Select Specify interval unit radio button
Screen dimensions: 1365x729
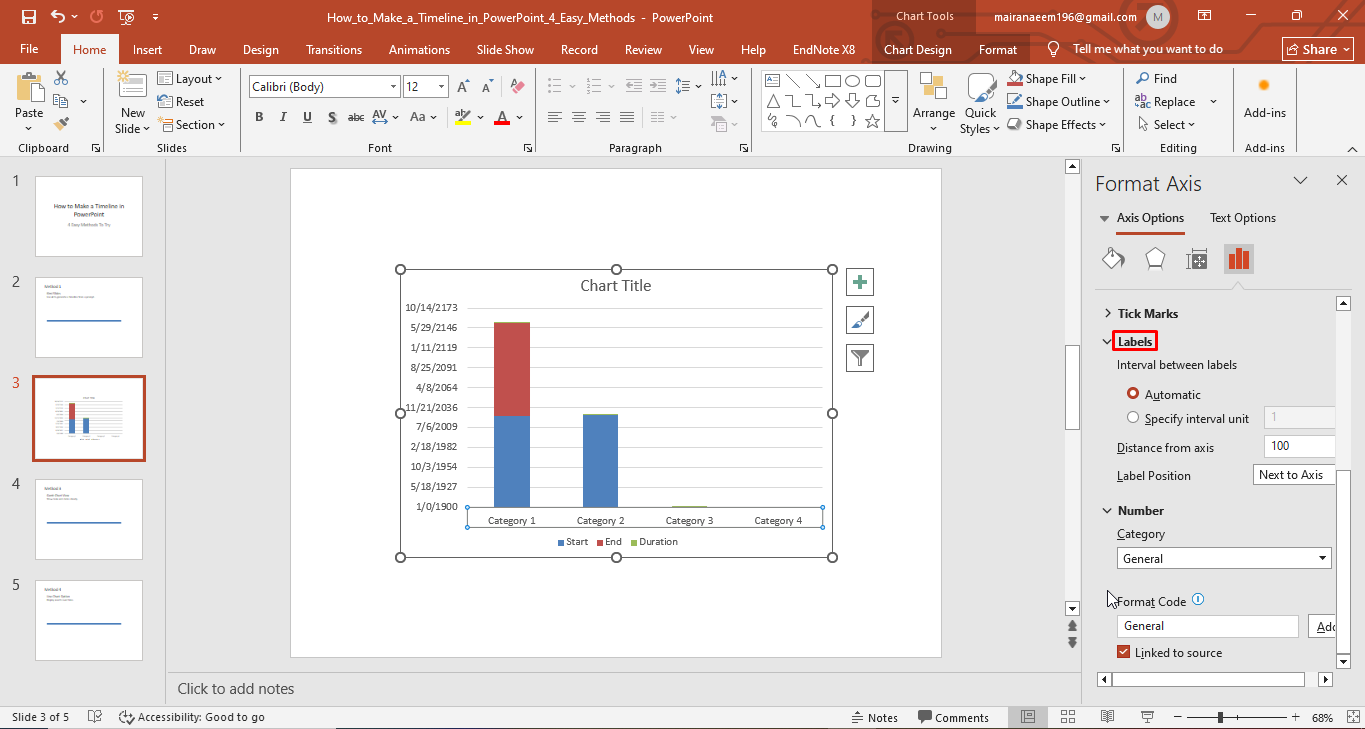point(1133,418)
